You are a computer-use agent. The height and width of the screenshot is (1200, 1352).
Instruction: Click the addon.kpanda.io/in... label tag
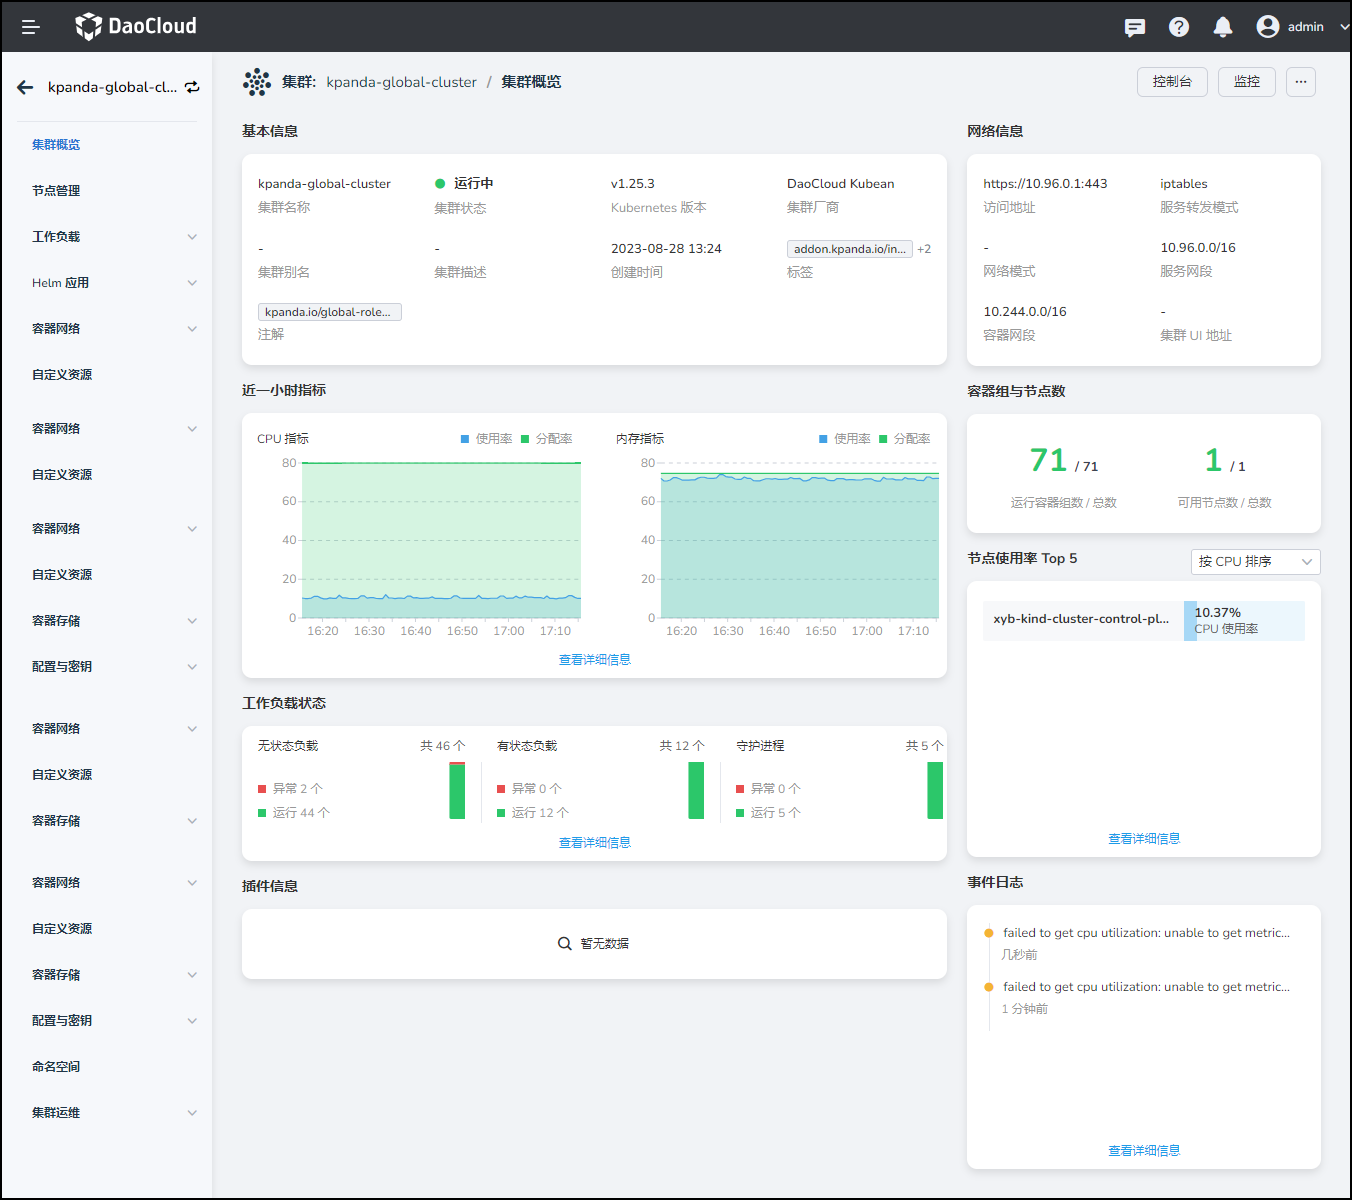(850, 249)
